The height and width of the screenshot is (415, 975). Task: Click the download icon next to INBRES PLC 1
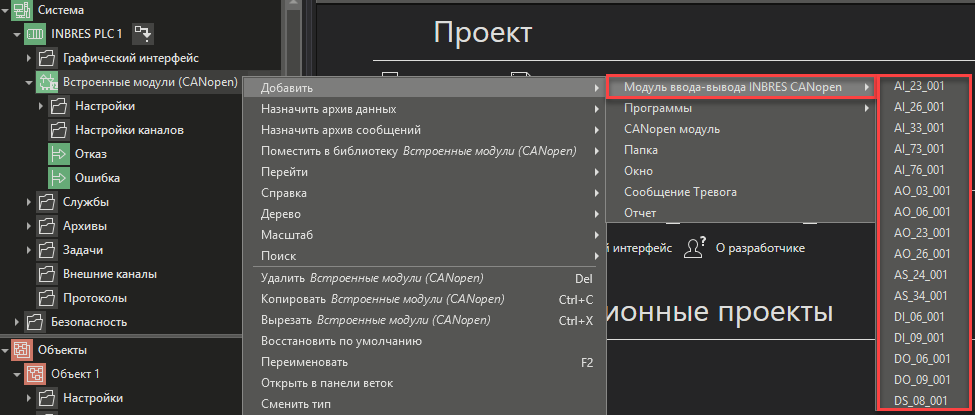click(x=144, y=34)
